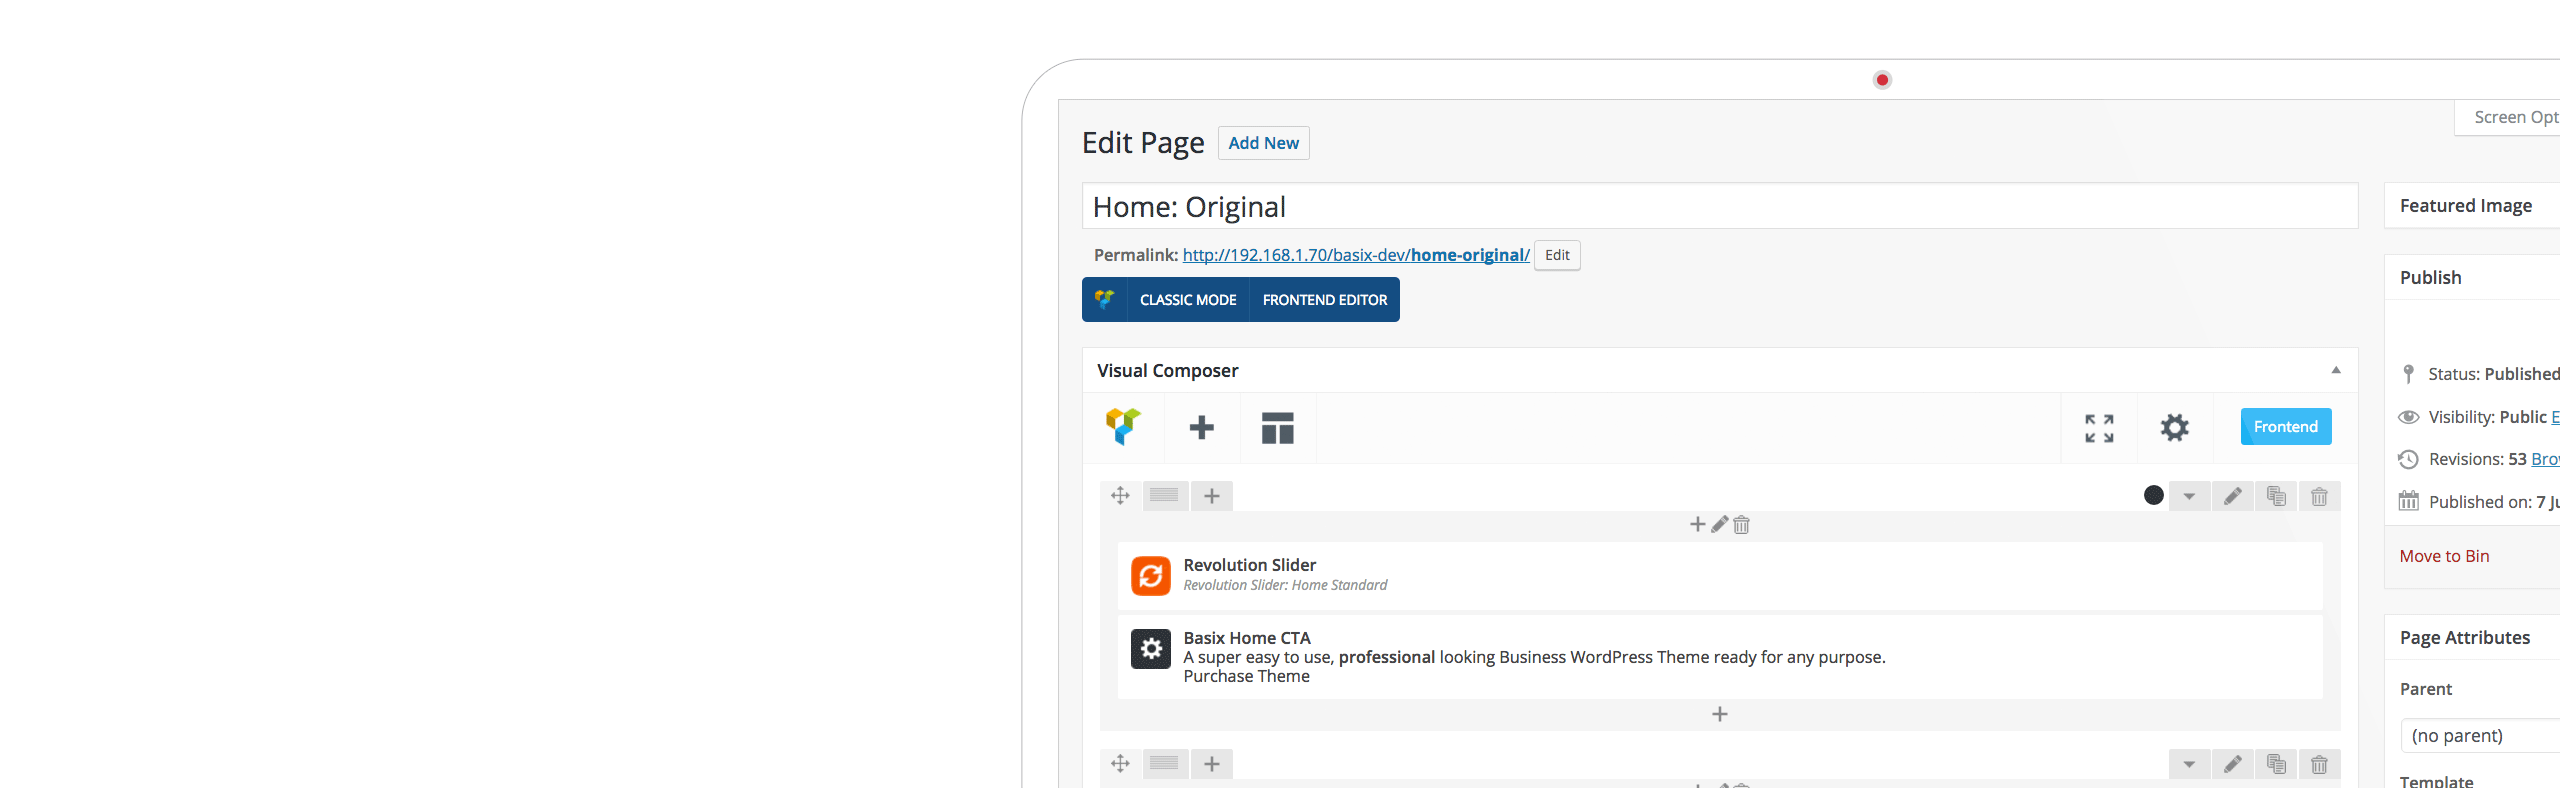Collapse the Visual Composer panel arrow
The height and width of the screenshot is (788, 2560).
point(2336,370)
